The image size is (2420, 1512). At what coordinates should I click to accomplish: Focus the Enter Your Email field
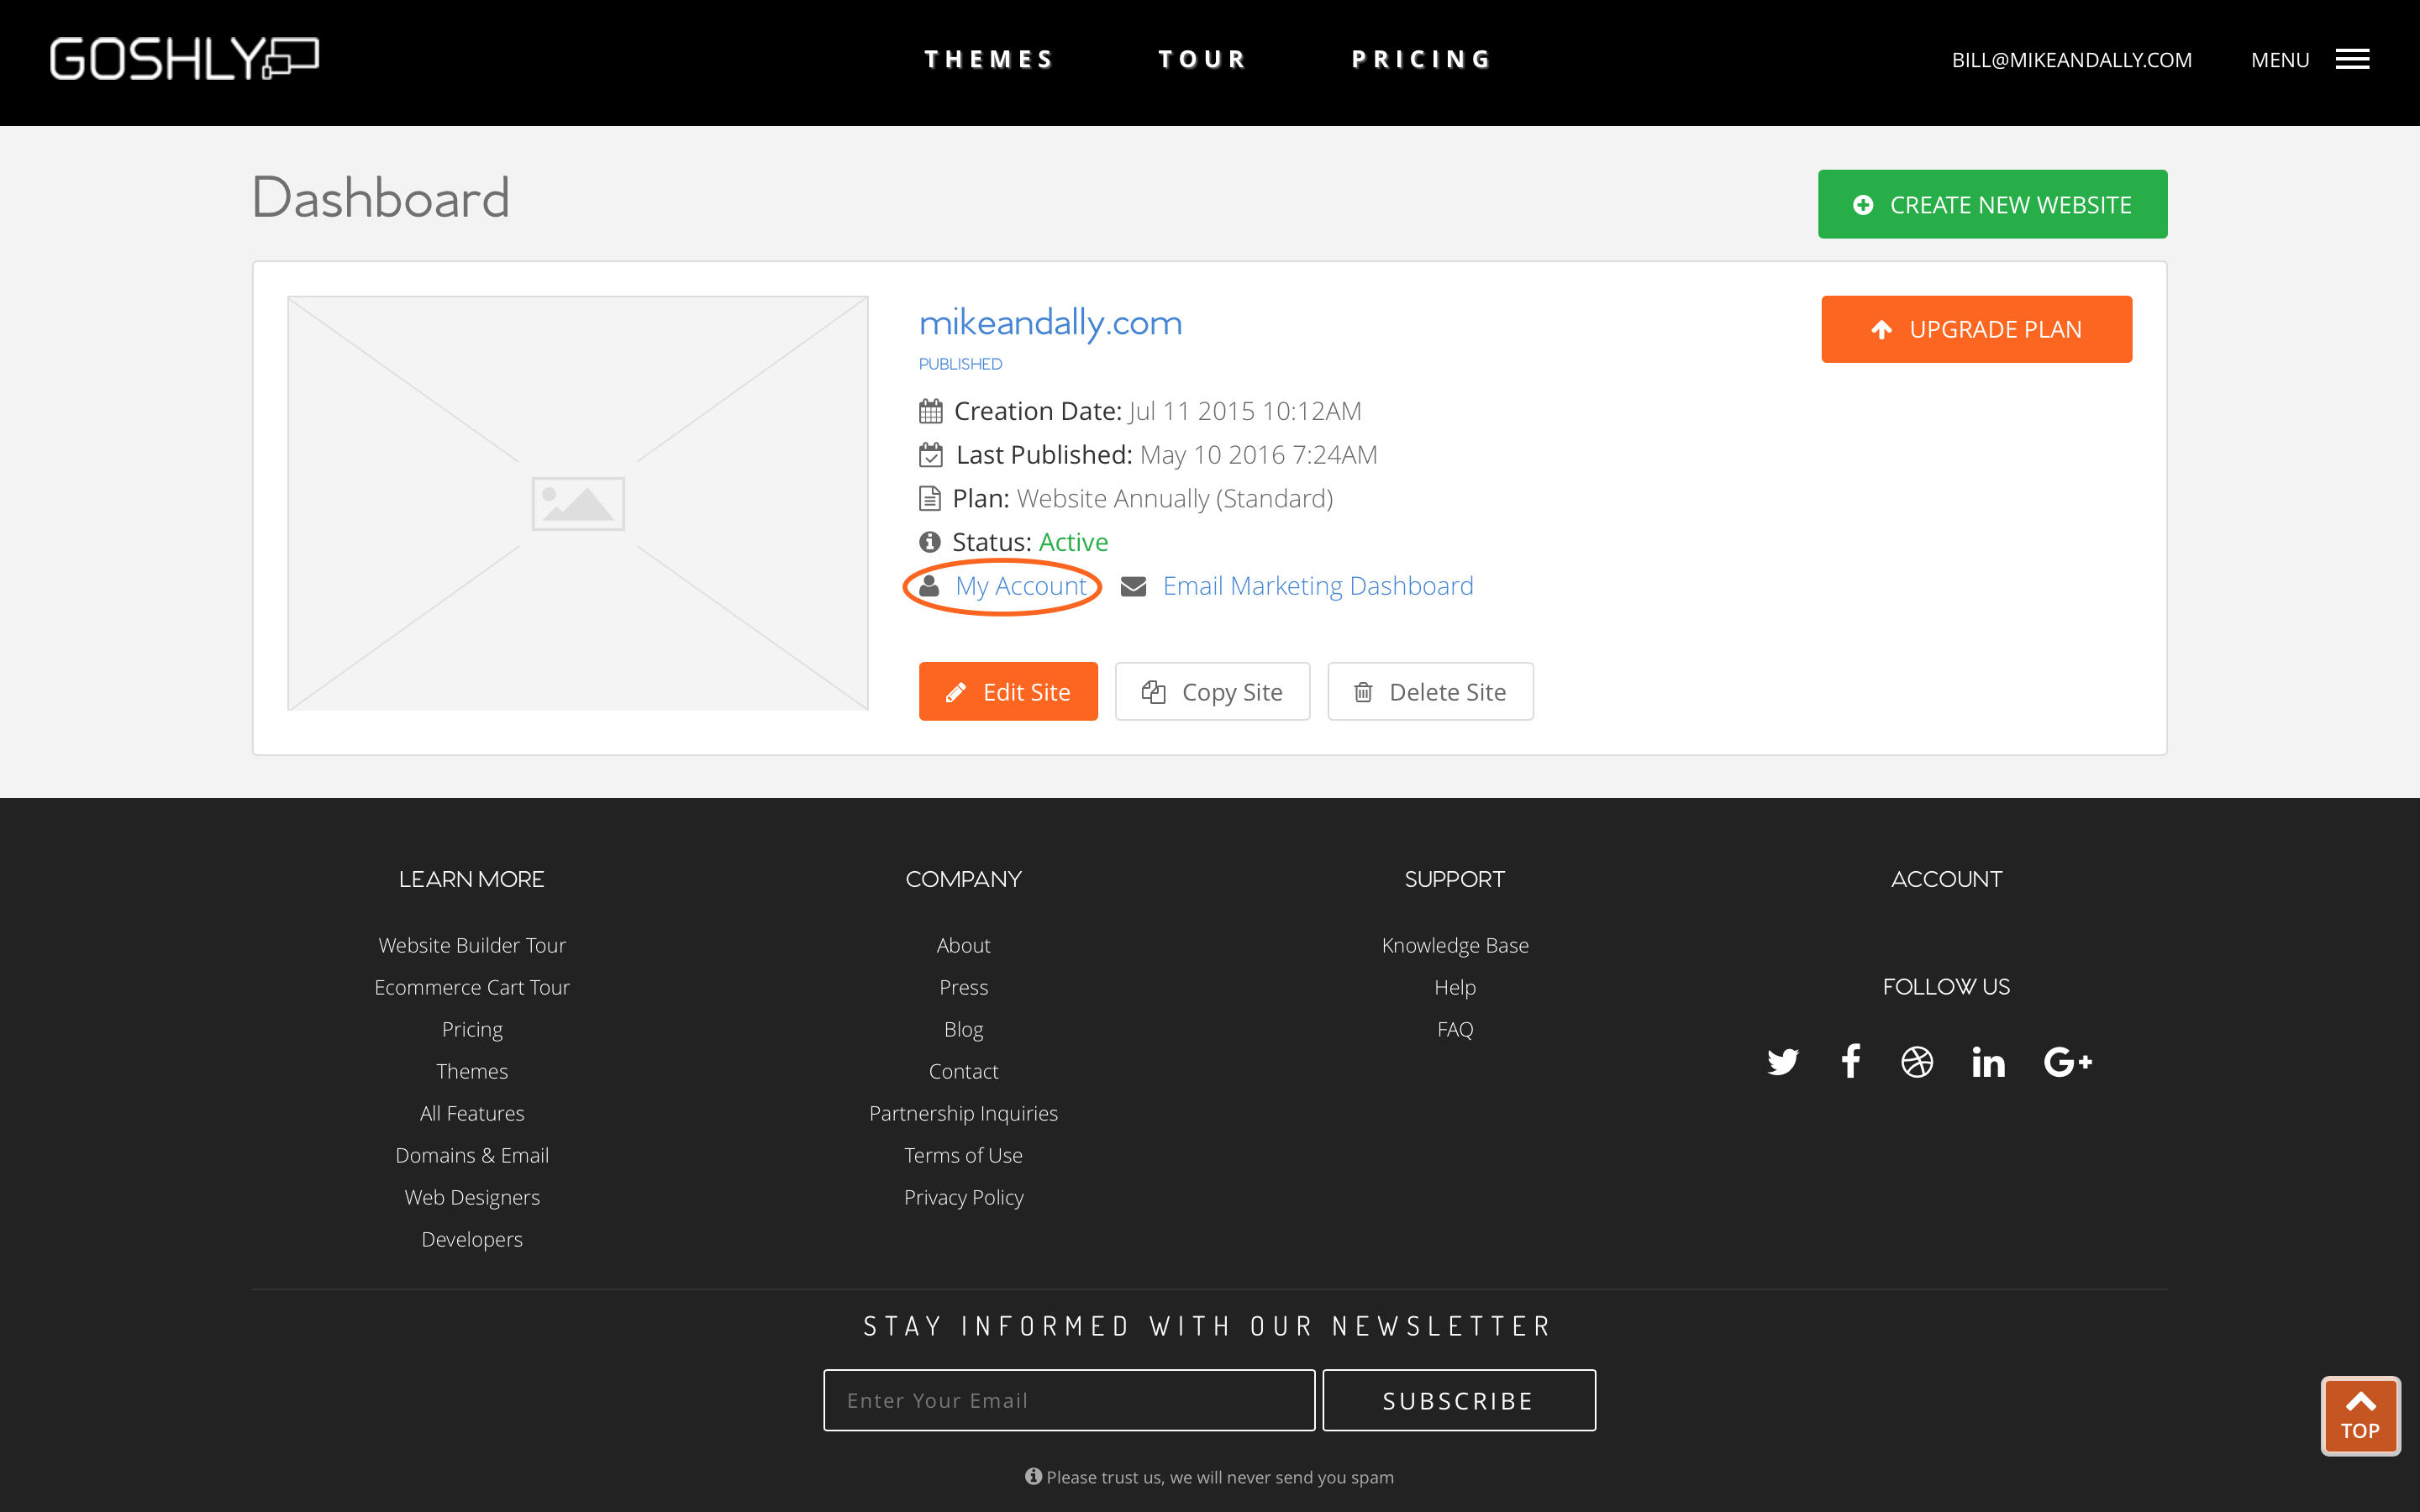(1068, 1400)
